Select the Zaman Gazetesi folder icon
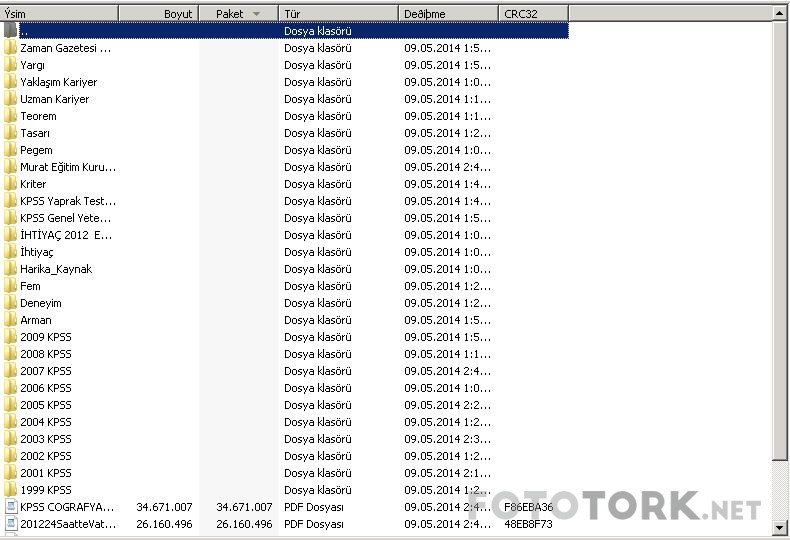This screenshot has width=790, height=540. (x=10, y=48)
